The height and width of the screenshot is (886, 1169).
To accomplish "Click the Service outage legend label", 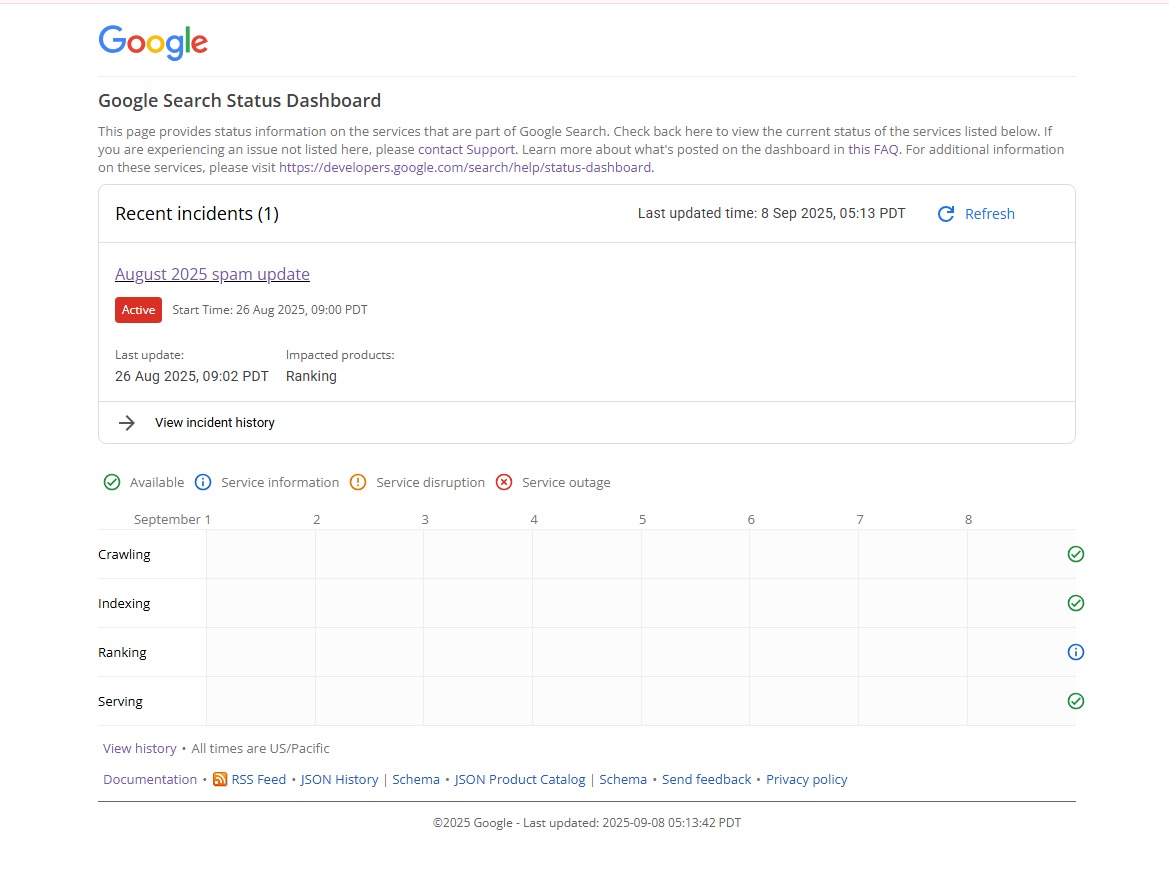I will tap(566, 483).
